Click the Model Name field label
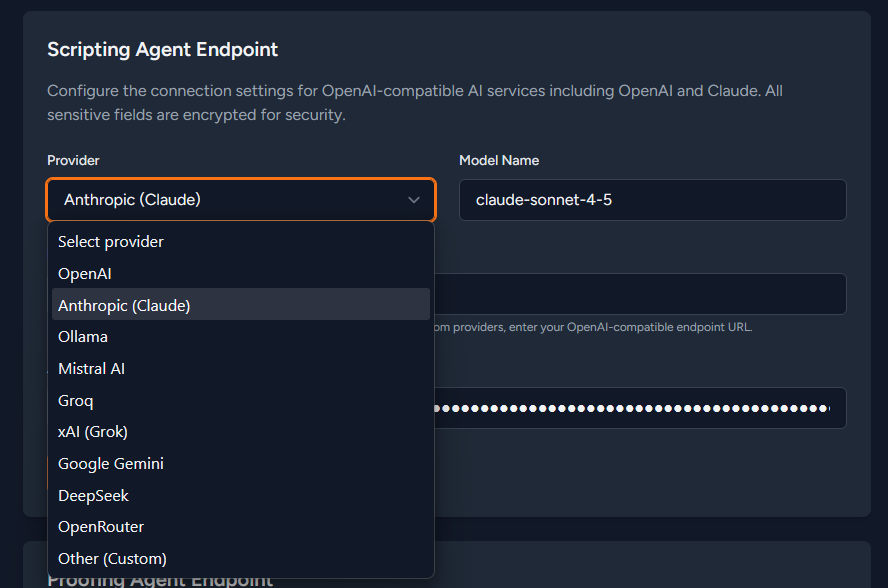 [499, 161]
